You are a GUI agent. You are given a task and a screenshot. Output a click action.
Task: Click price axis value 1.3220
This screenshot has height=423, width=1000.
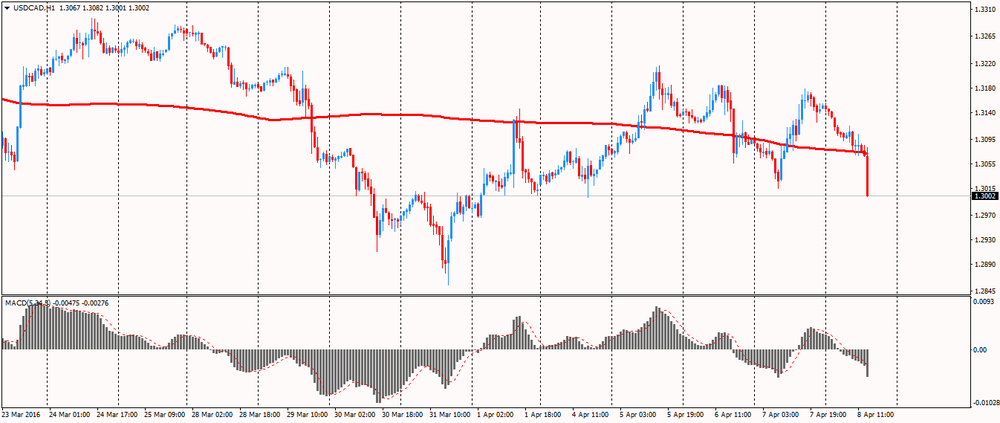pyautogui.click(x=985, y=63)
